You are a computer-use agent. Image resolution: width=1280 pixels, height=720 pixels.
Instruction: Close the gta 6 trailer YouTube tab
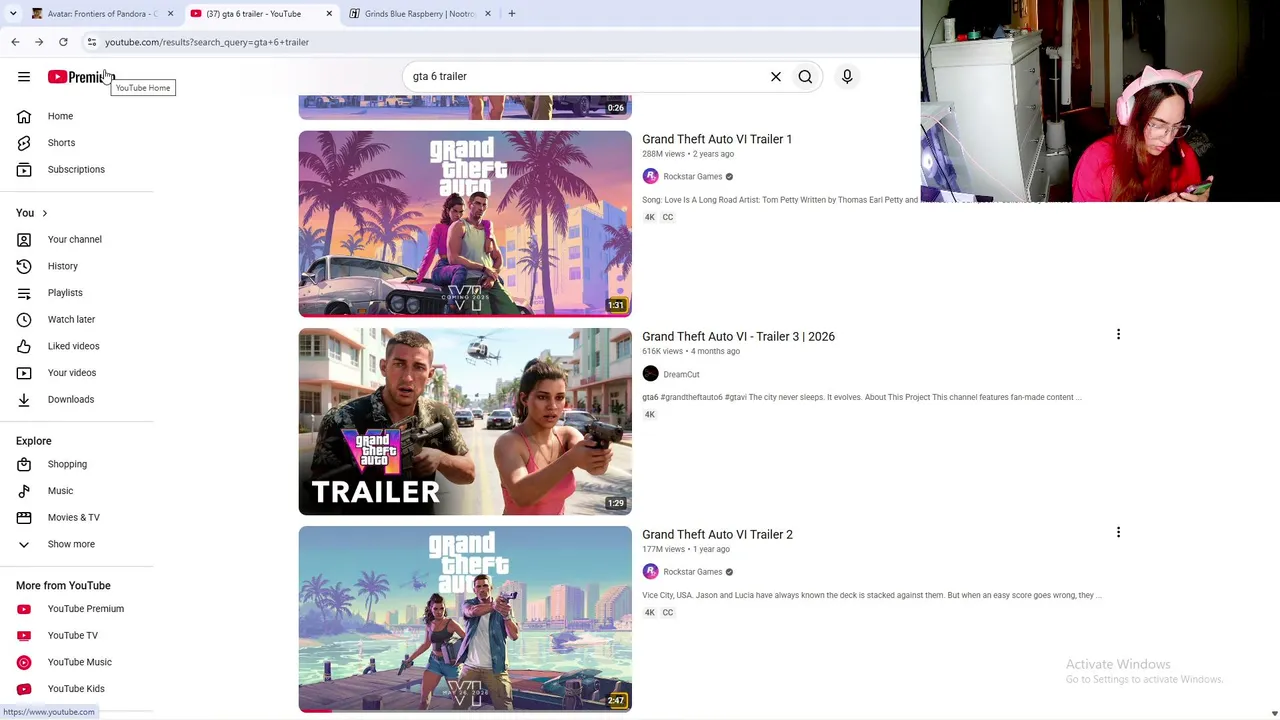[329, 14]
